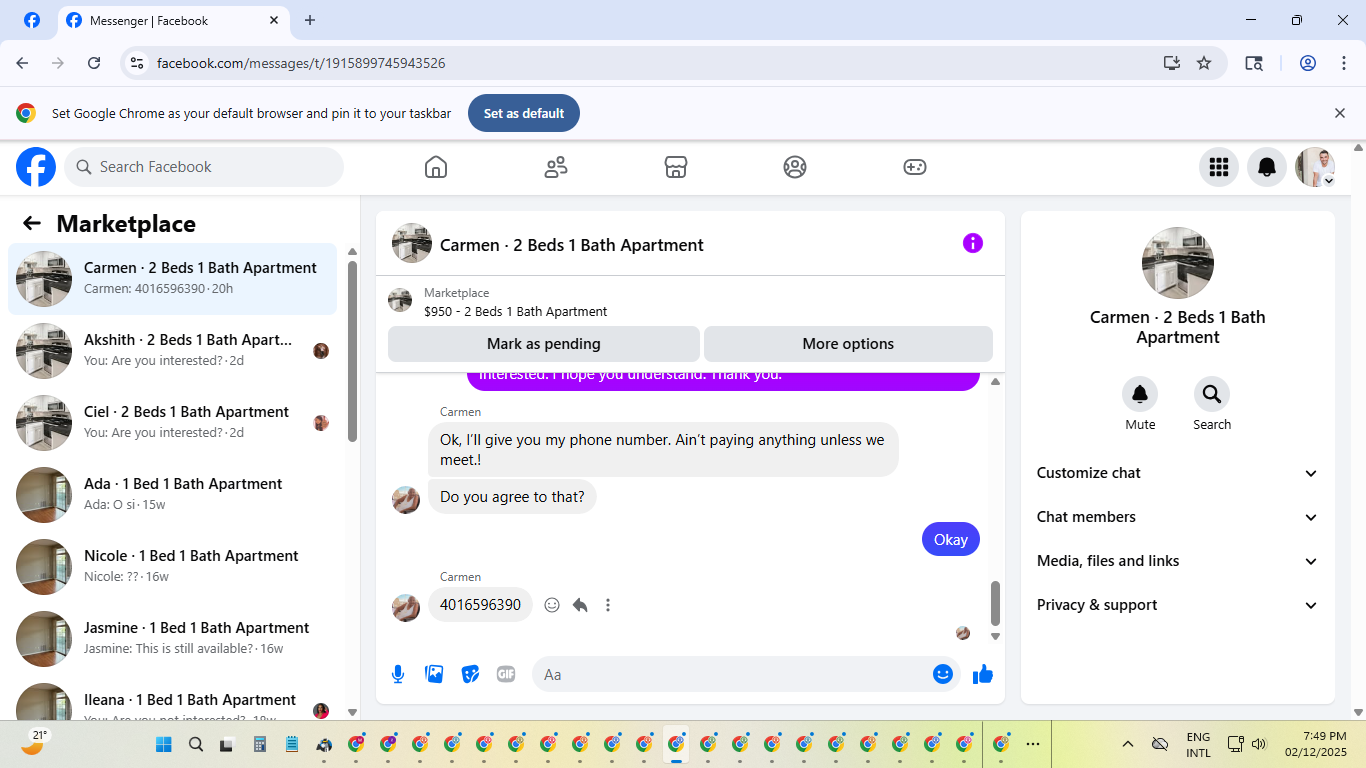The image size is (1366, 768).
Task: Open the $950 - 2 Beds 1 Bath listing link
Action: tap(515, 311)
